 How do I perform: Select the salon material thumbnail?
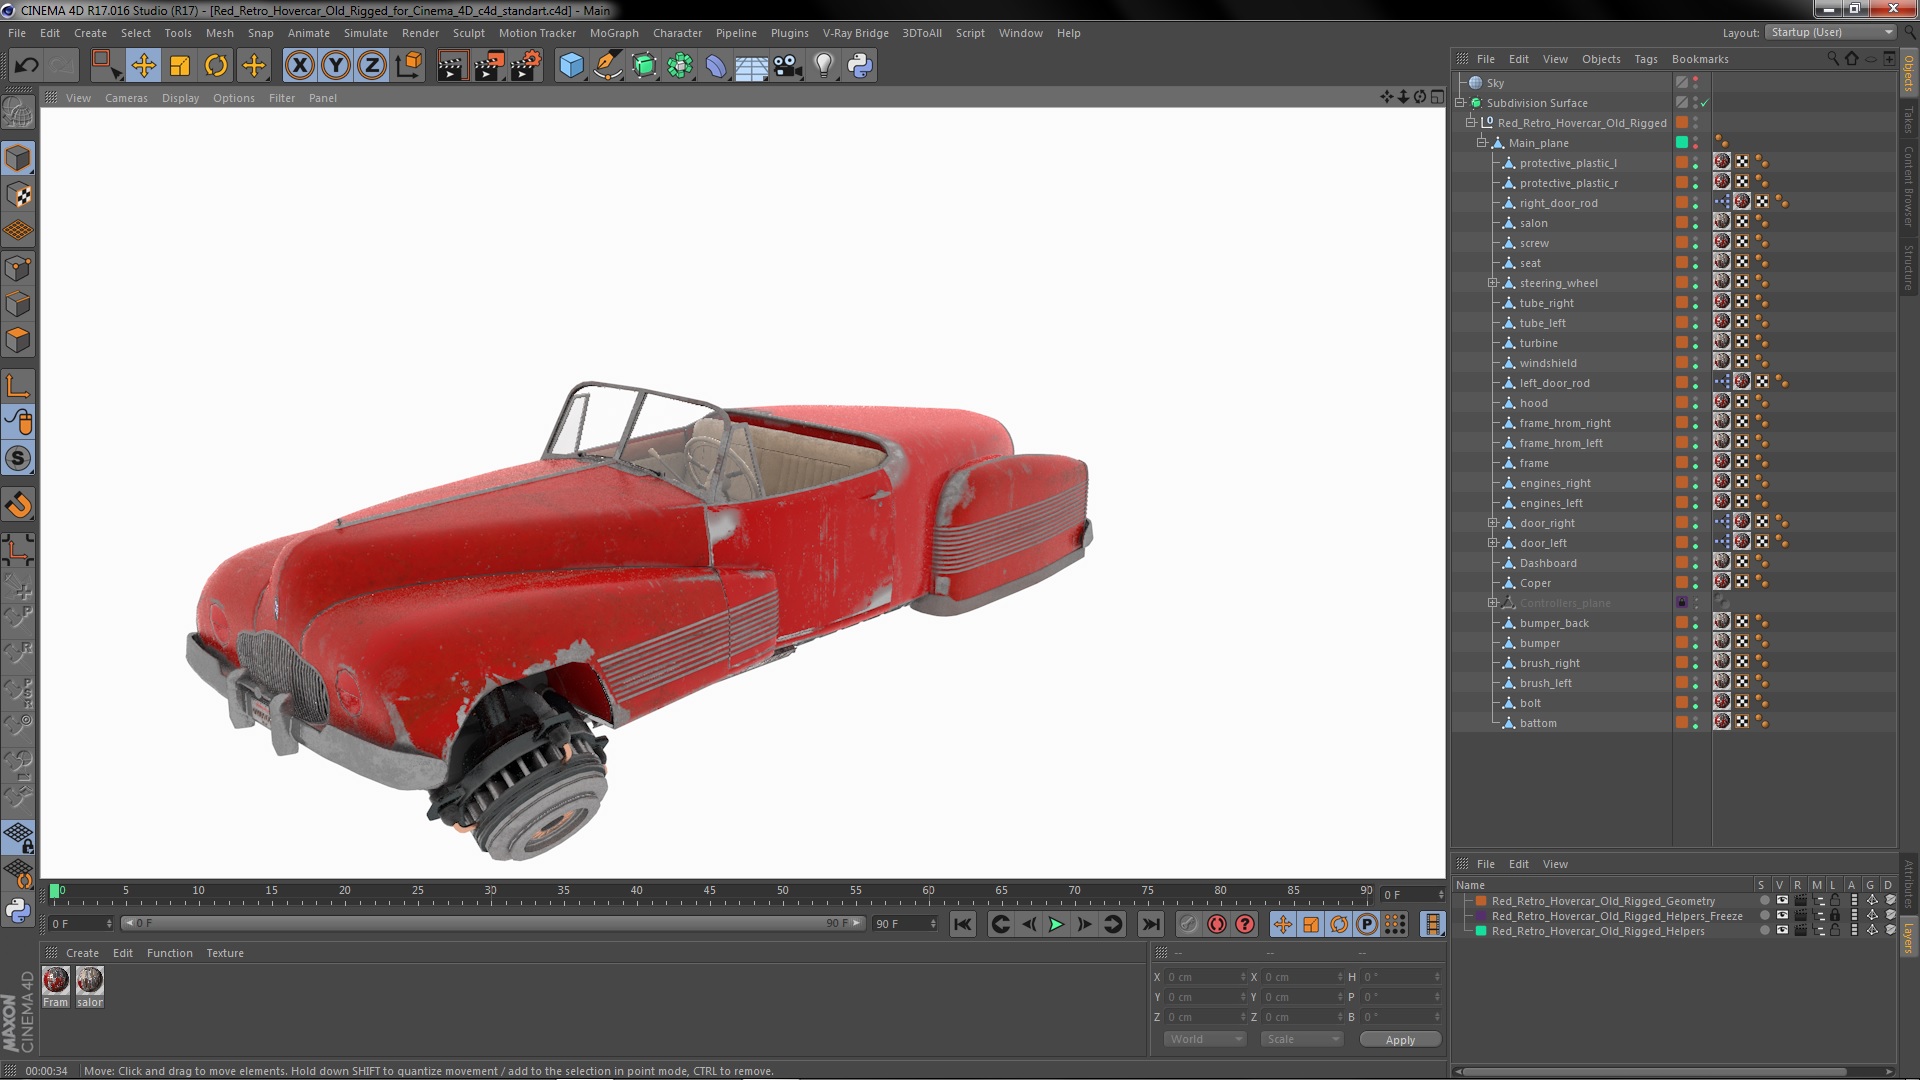(x=90, y=981)
